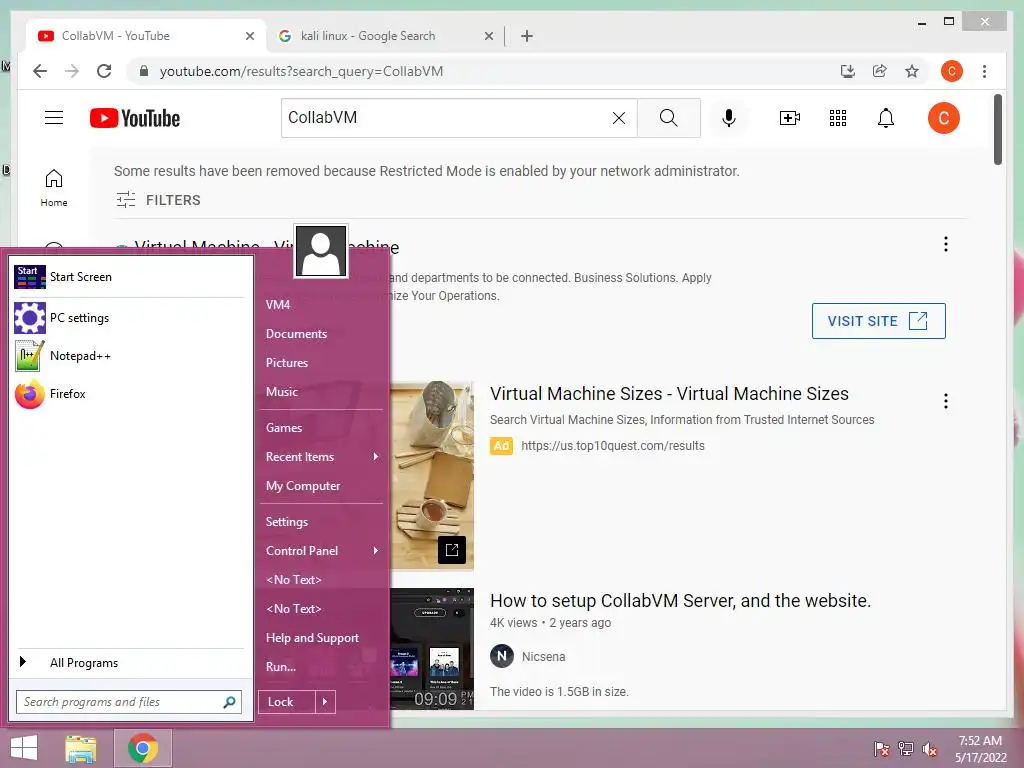This screenshot has height=768, width=1024.
Task: Open the YouTube account avatar
Action: (944, 118)
